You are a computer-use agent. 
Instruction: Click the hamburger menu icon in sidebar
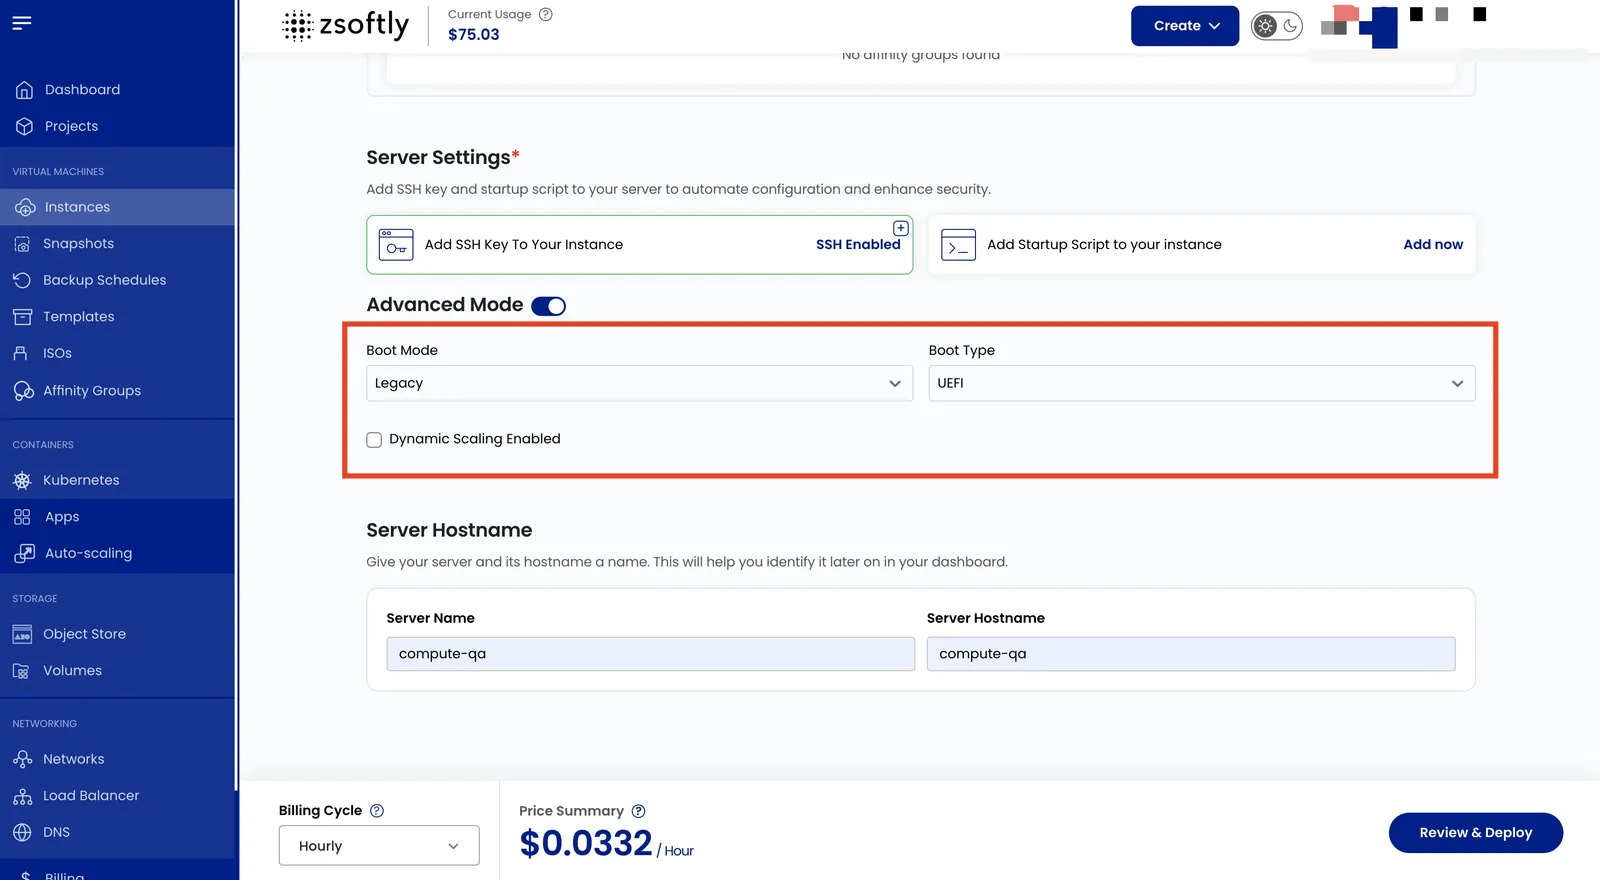(x=22, y=22)
